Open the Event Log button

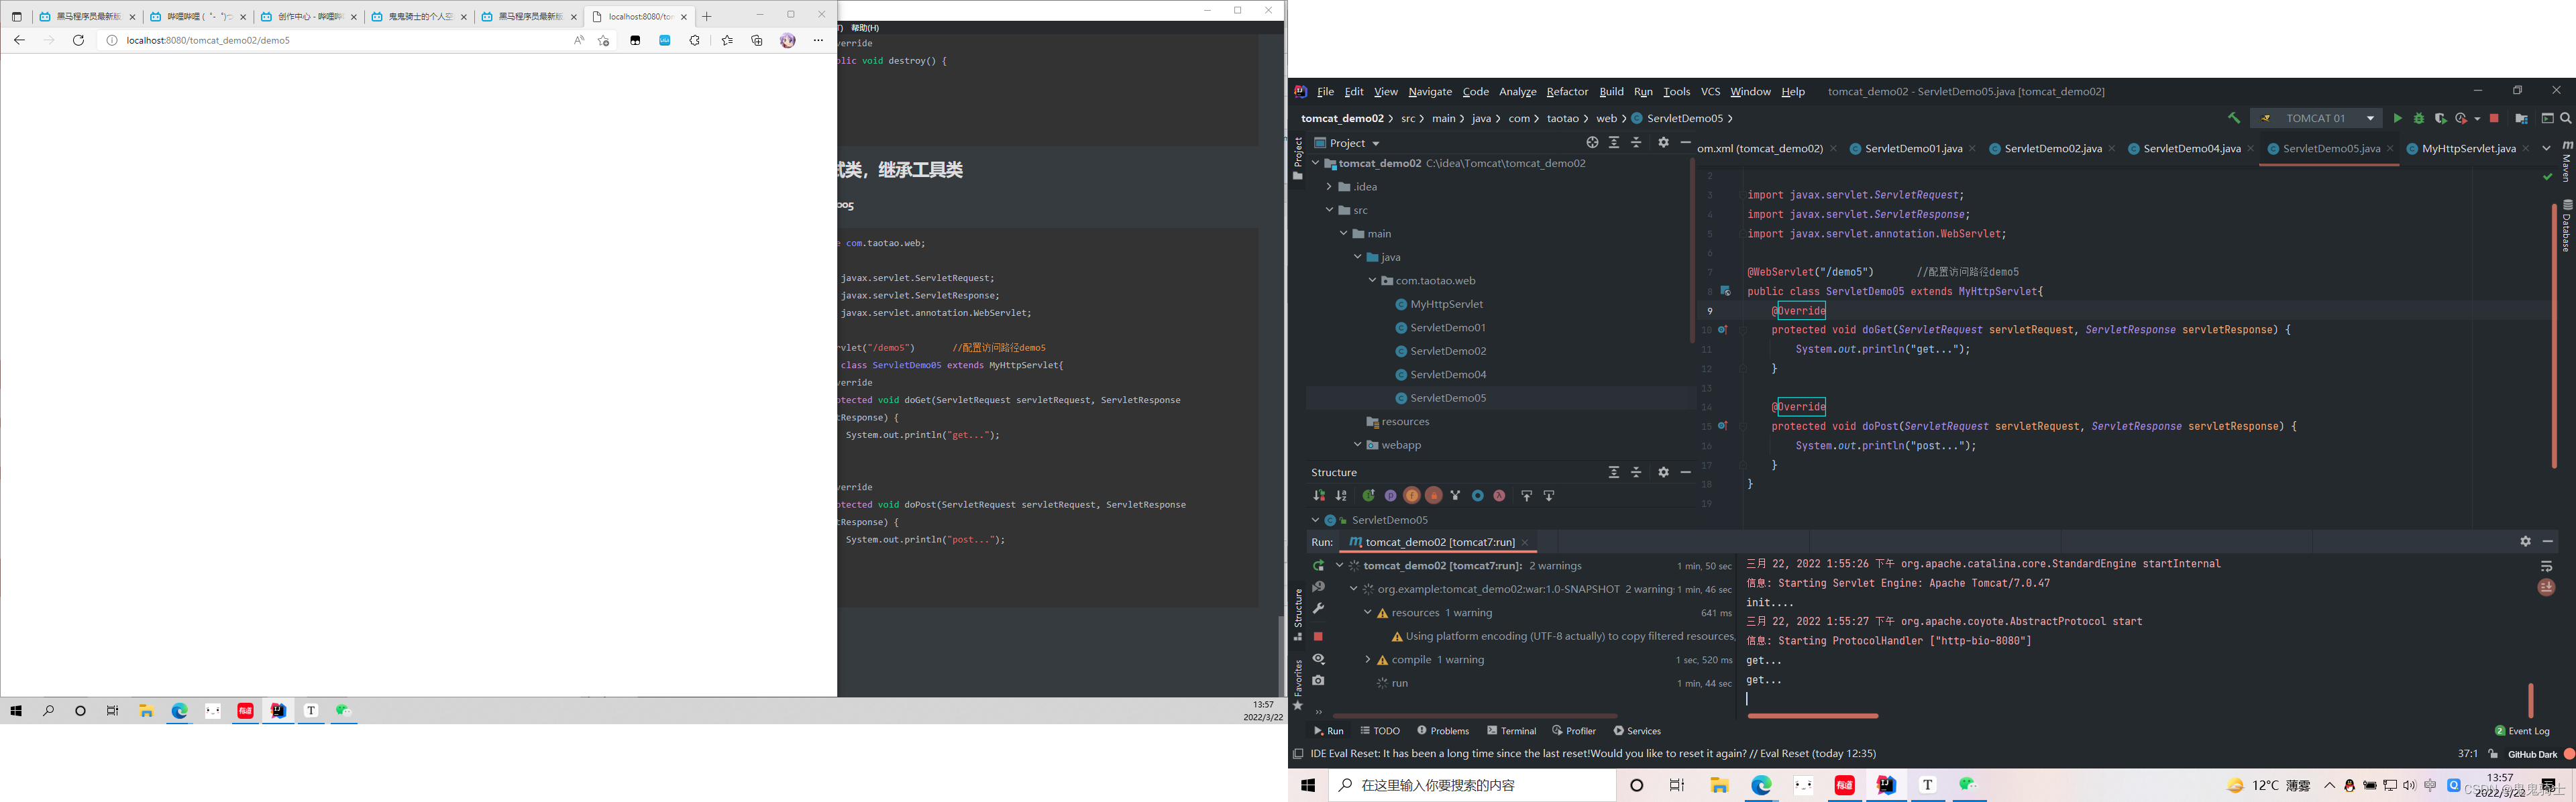point(2522,731)
